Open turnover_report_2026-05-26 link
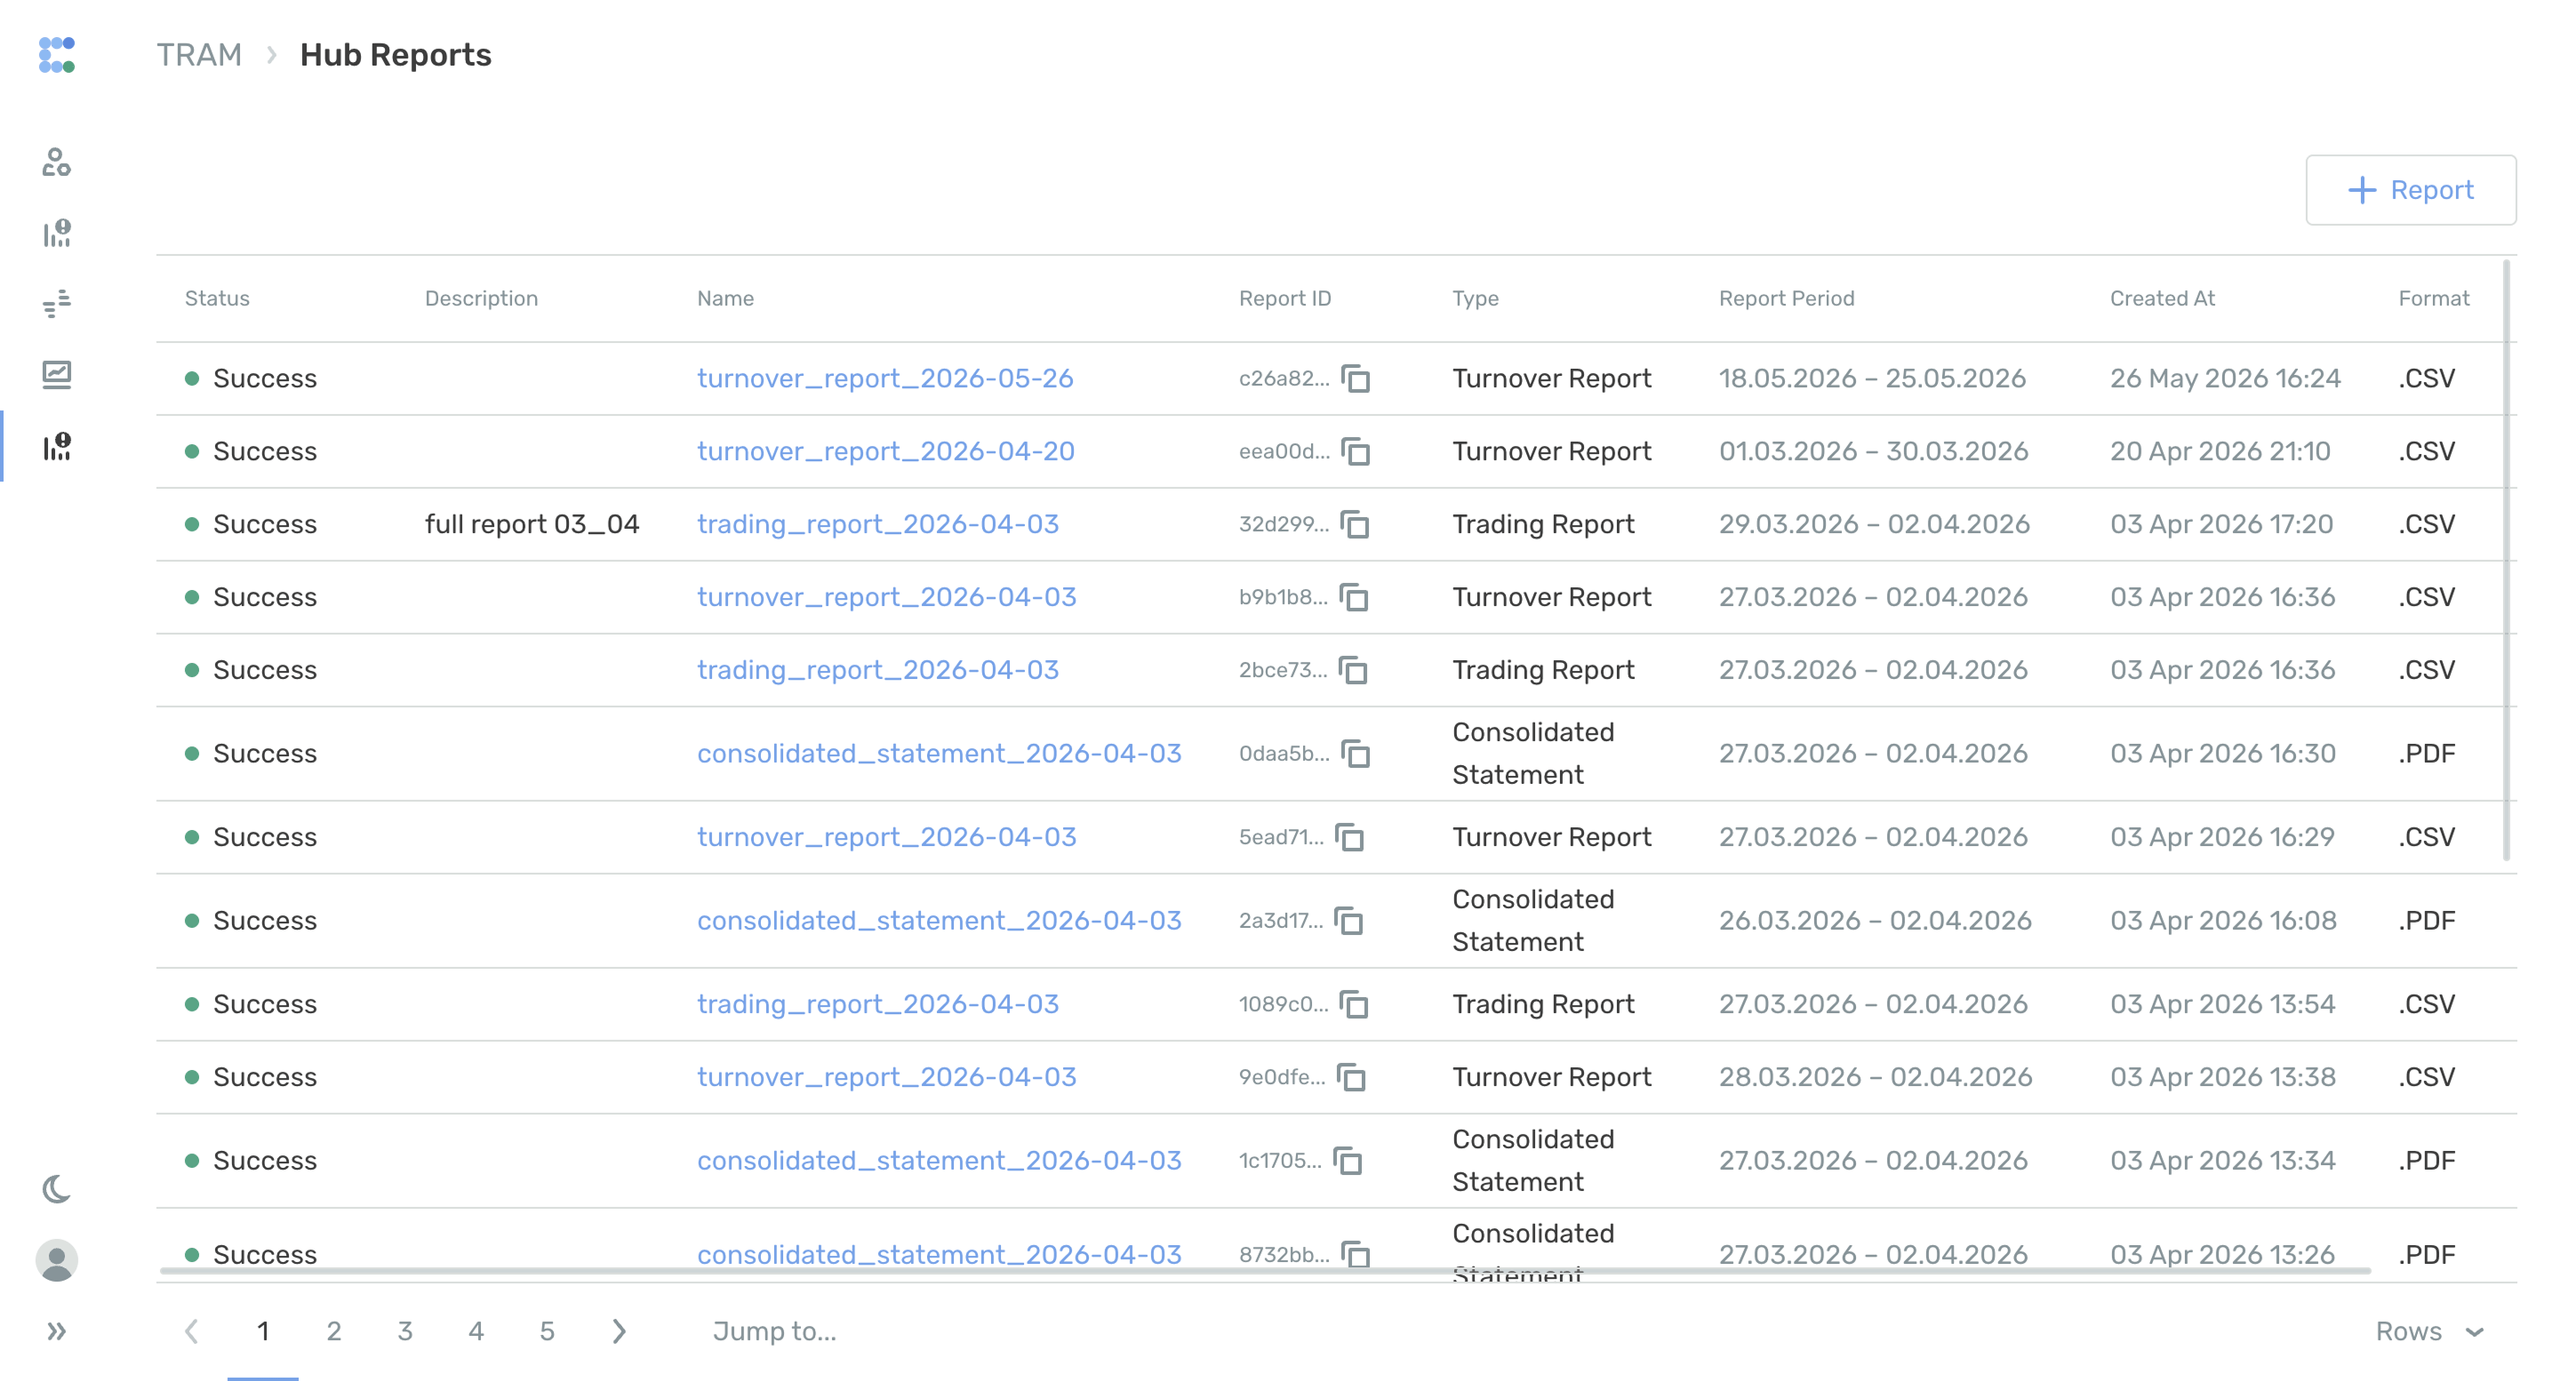The height and width of the screenshot is (1381, 2560). point(885,378)
